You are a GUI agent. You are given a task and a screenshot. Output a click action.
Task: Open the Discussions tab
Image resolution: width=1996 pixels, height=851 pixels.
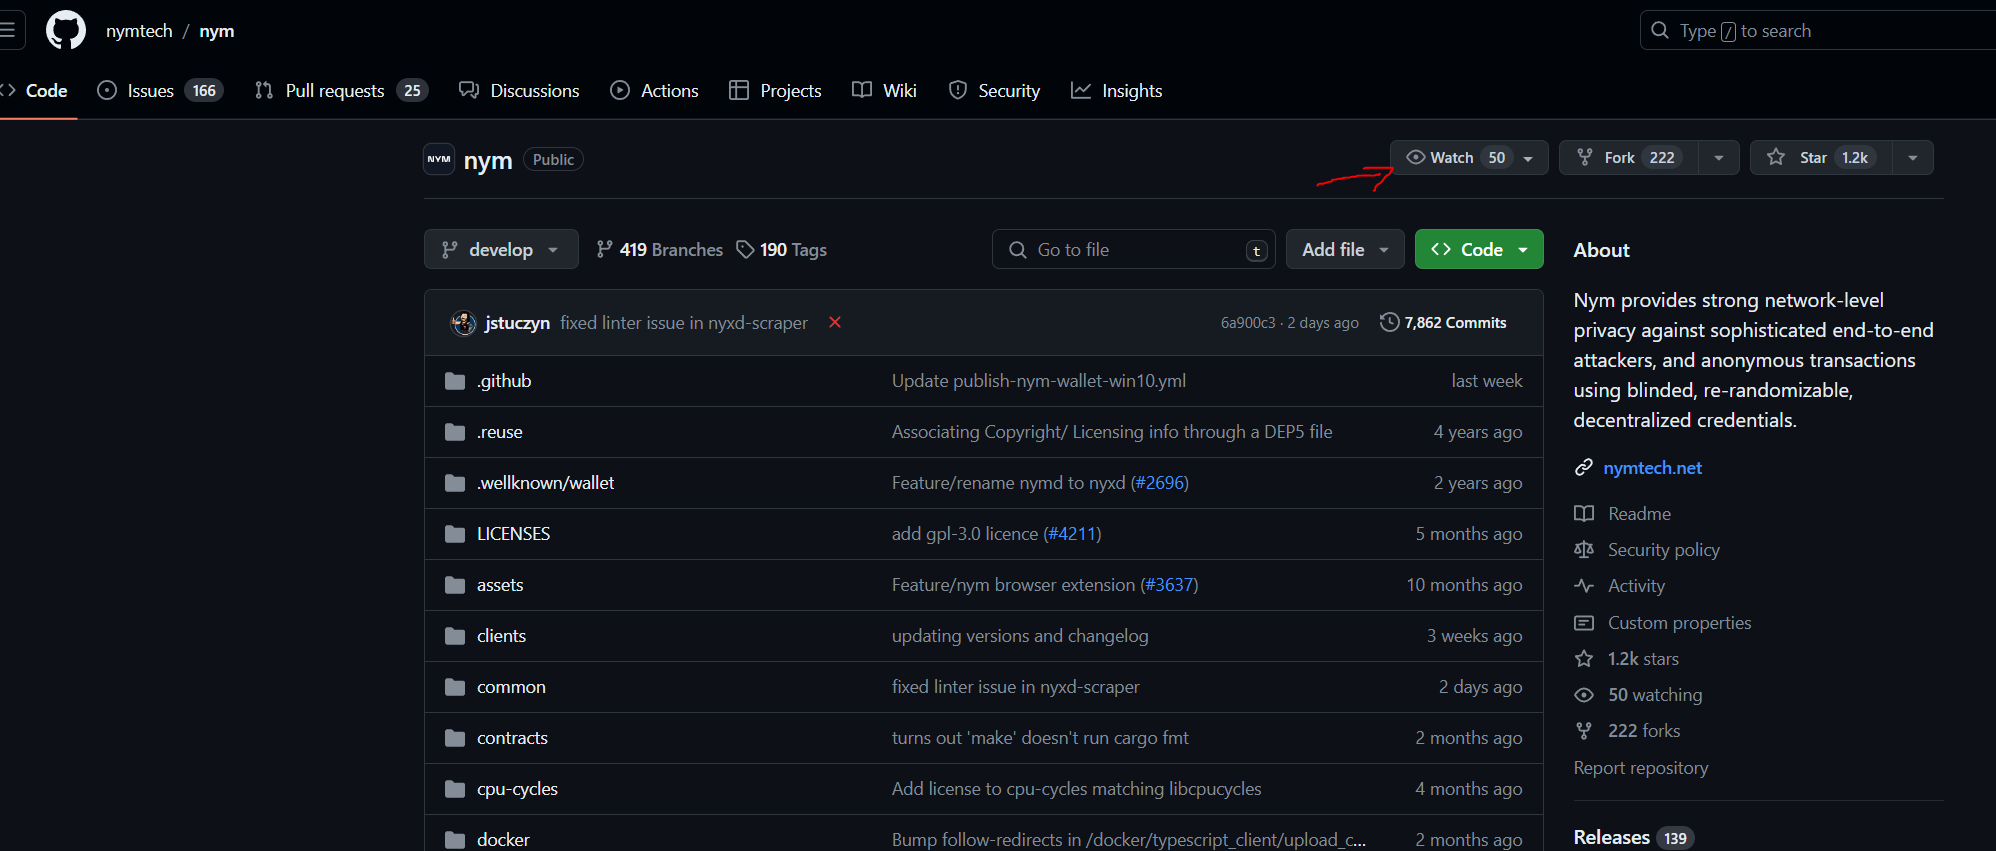click(519, 90)
